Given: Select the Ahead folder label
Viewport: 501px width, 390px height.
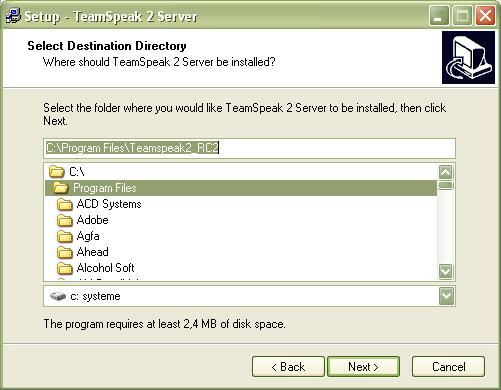Looking at the screenshot, I should click(92, 252).
